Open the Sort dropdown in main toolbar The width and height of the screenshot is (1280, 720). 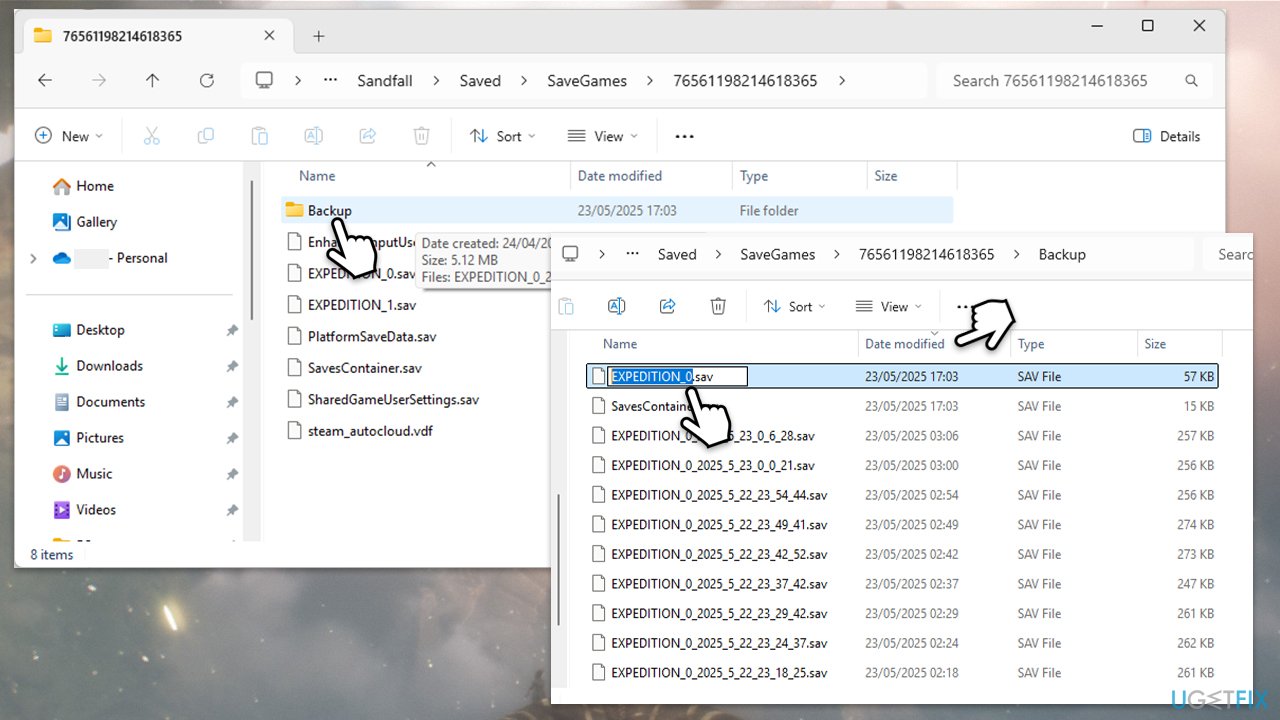pyautogui.click(x=502, y=136)
